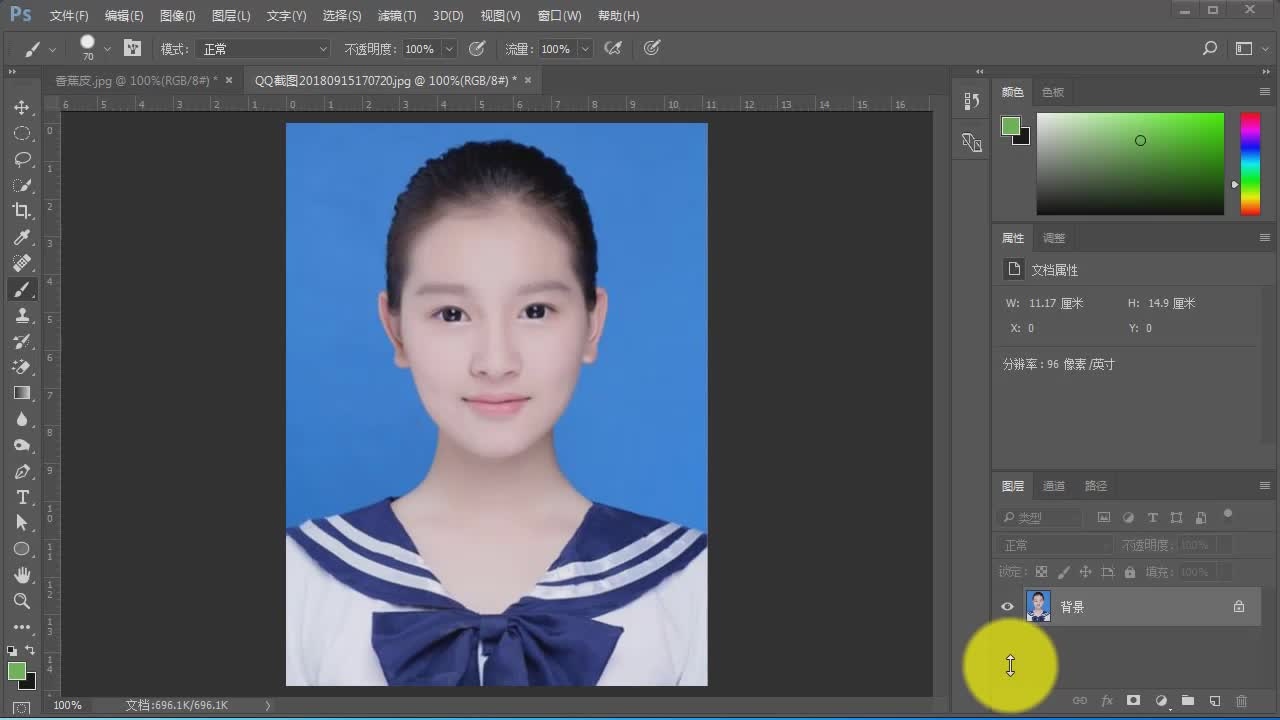Image resolution: width=1280 pixels, height=720 pixels.
Task: Toggle lock position in Layers panel
Action: 1085,572
